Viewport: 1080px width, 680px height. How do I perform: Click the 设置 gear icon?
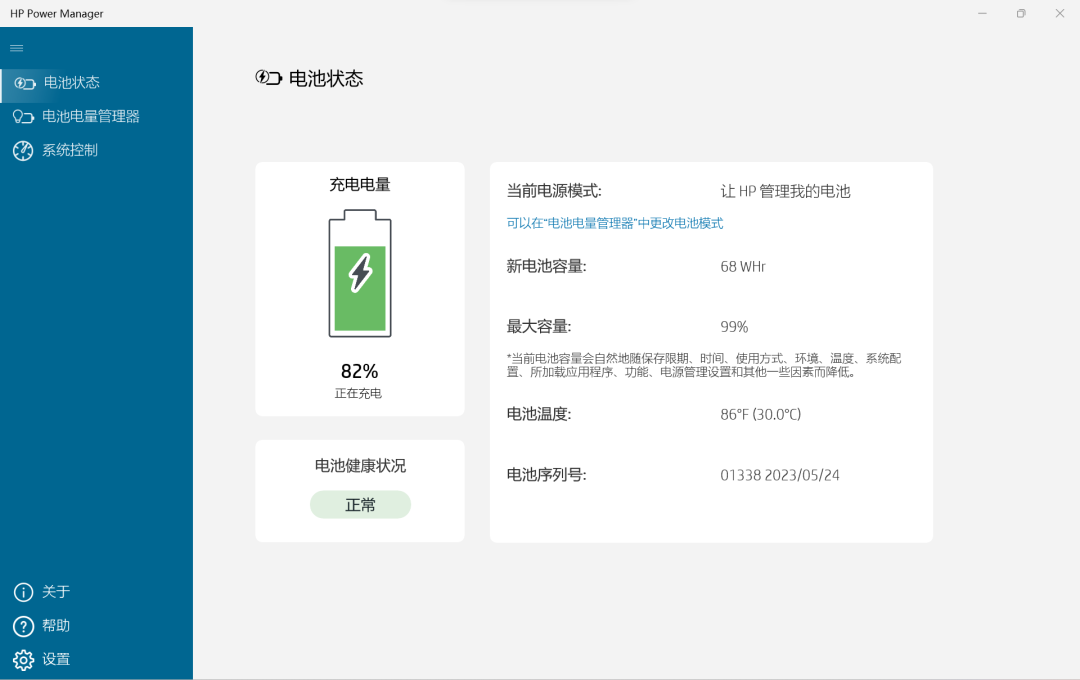tap(23, 659)
